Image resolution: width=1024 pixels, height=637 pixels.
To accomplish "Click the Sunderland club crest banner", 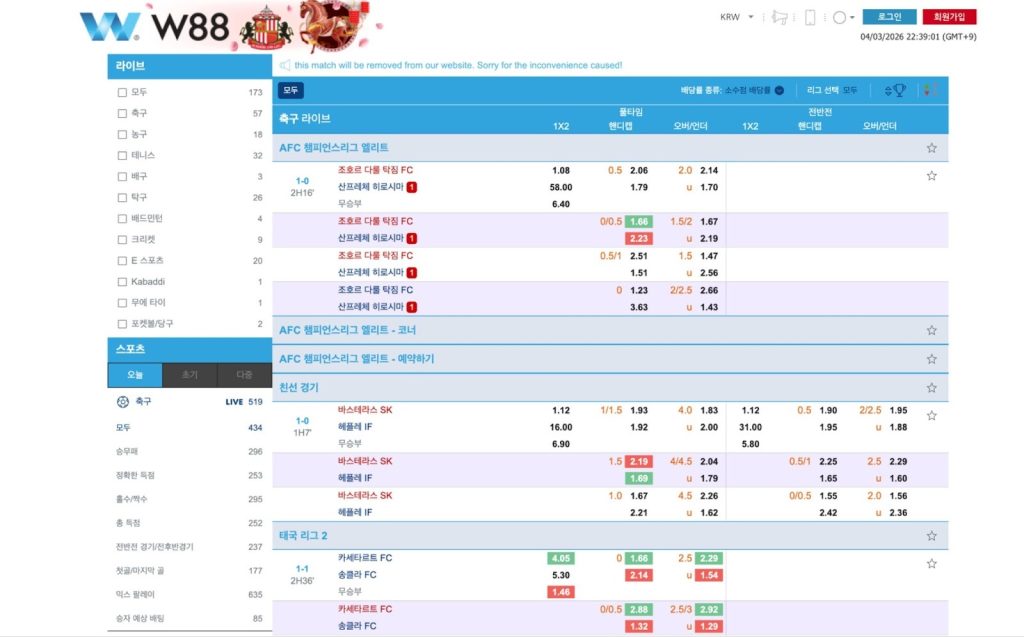I will pyautogui.click(x=265, y=28).
